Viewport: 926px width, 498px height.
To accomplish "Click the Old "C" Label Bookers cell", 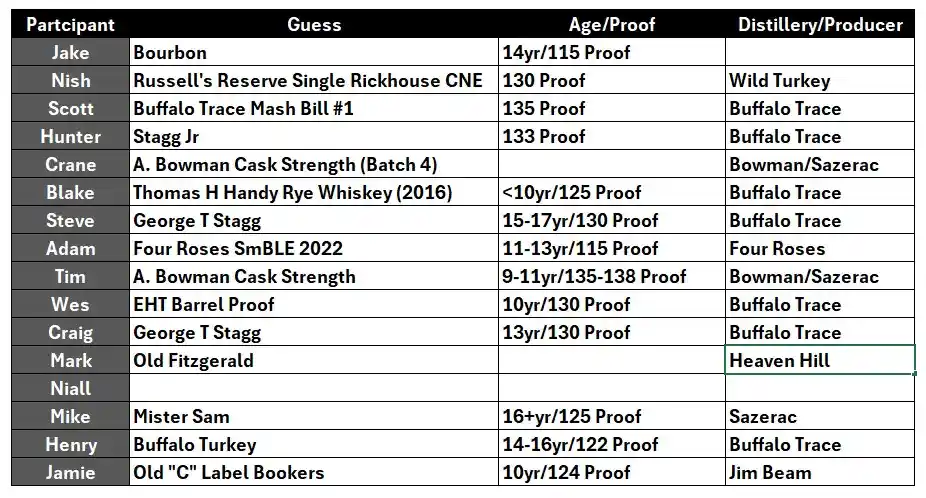I will [x=313, y=472].
